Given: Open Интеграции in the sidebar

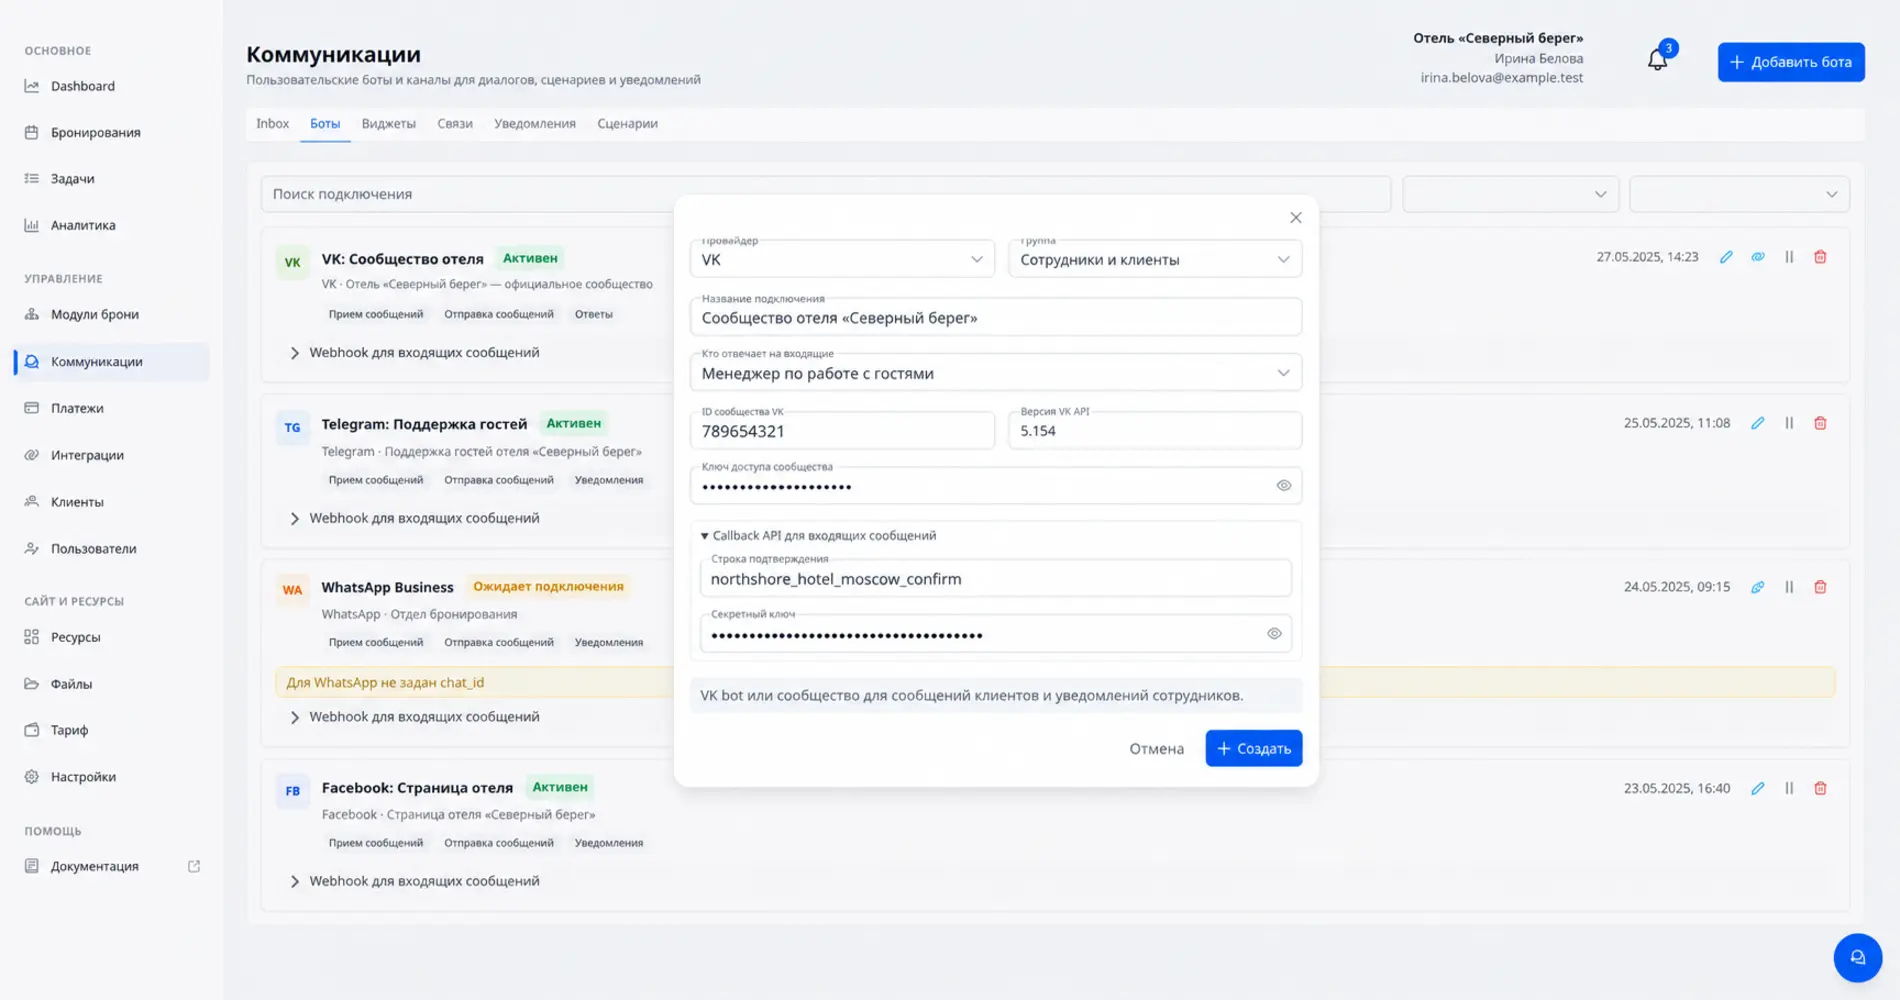Looking at the screenshot, I should pyautogui.click(x=112, y=455).
